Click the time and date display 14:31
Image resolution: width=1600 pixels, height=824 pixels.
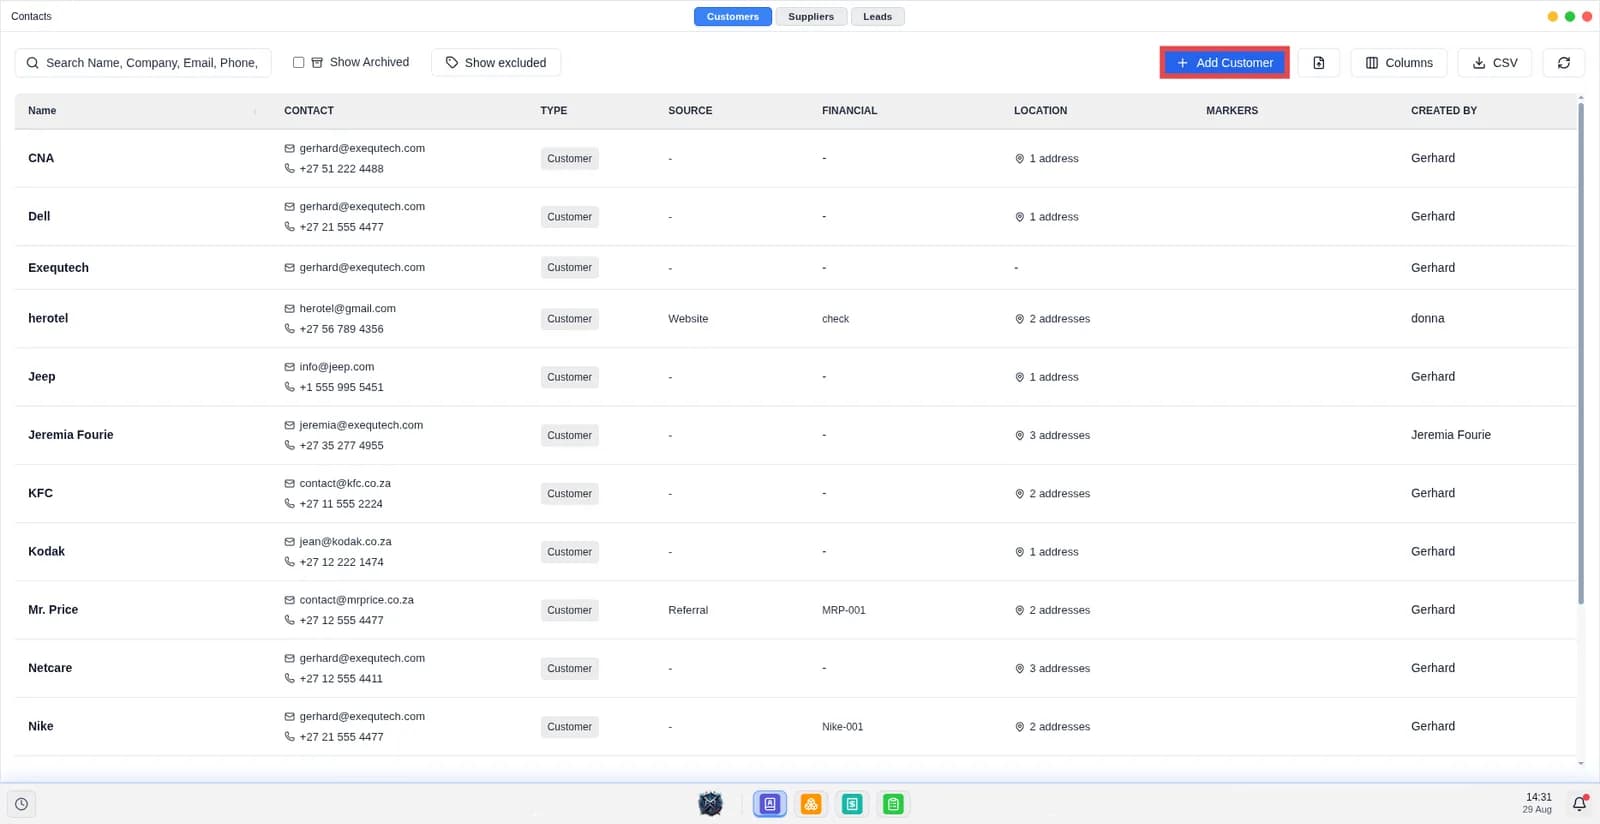pyautogui.click(x=1538, y=803)
